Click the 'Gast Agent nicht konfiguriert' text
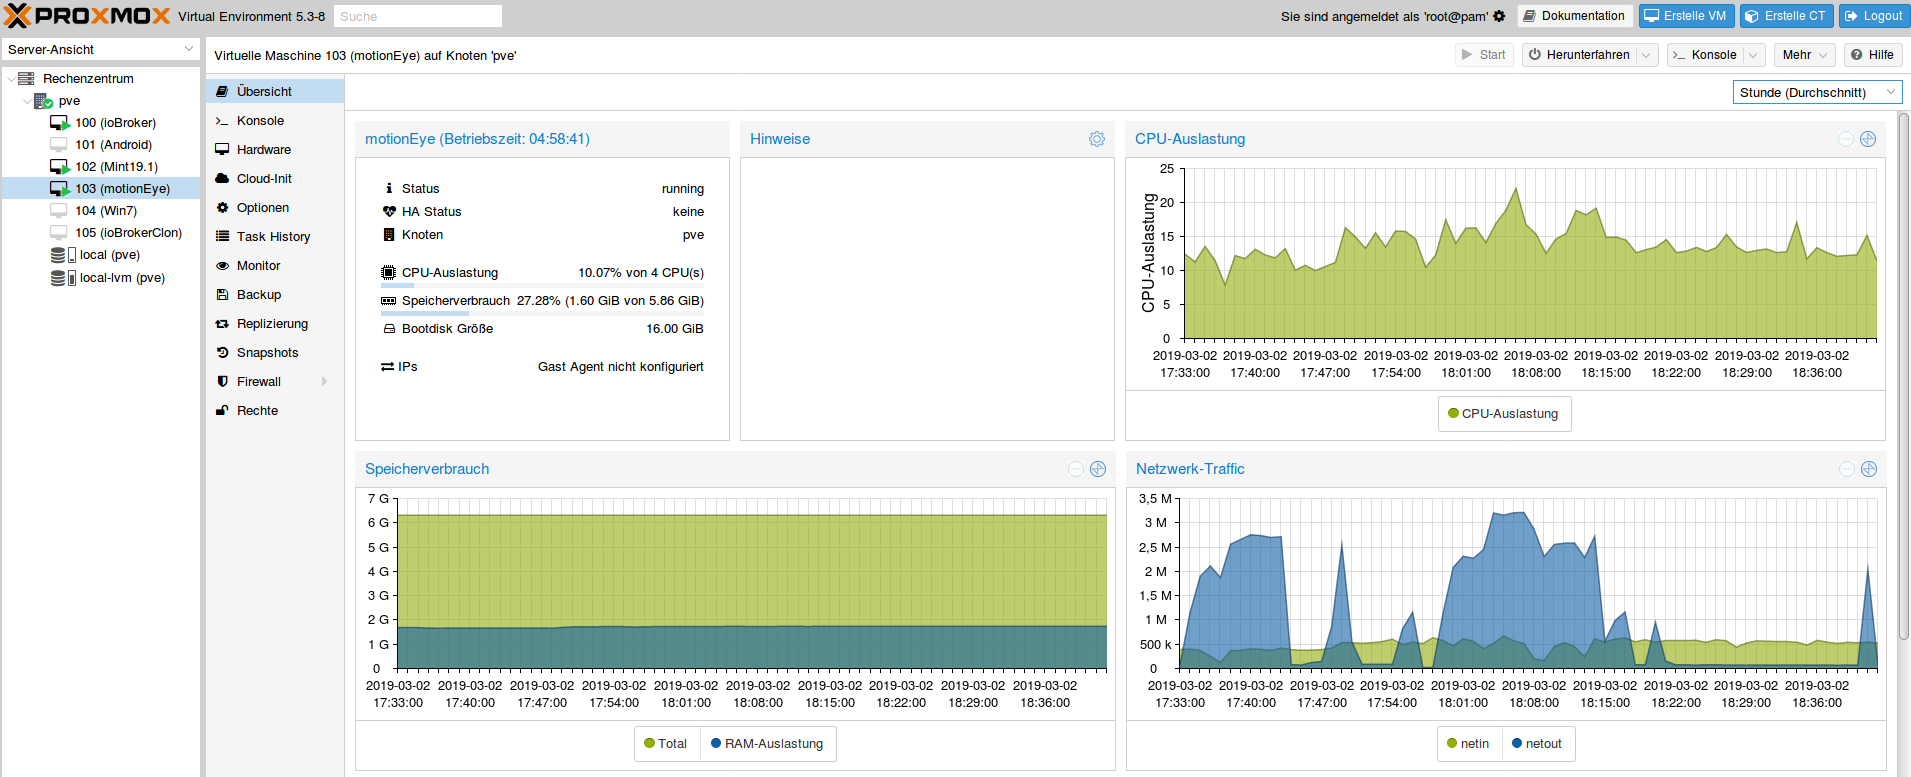Viewport: 1911px width, 777px height. pyautogui.click(x=621, y=367)
